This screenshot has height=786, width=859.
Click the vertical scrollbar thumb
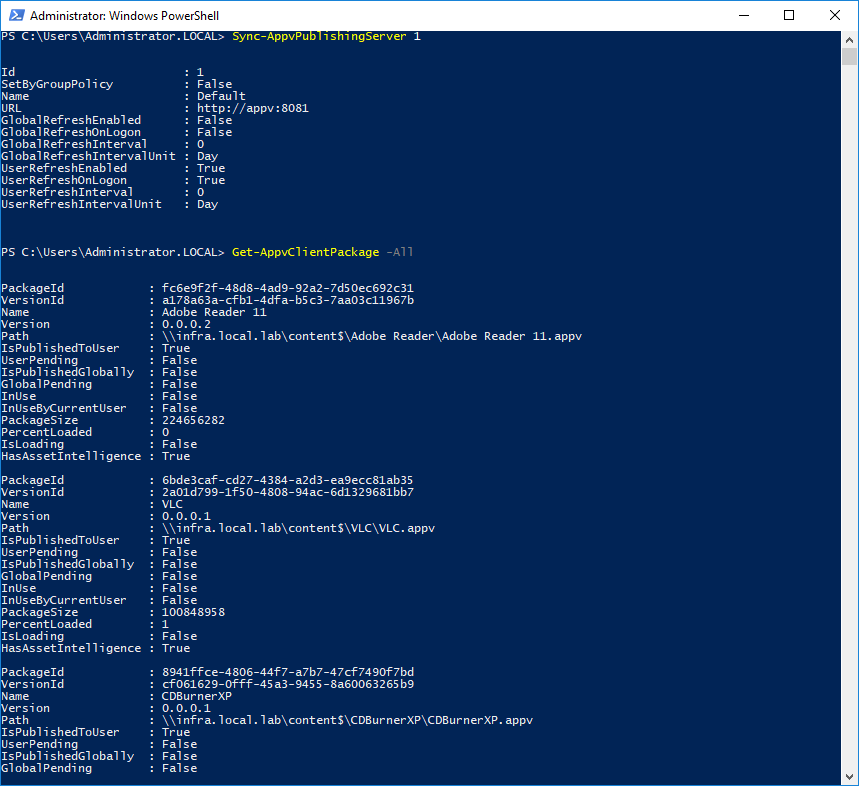849,56
